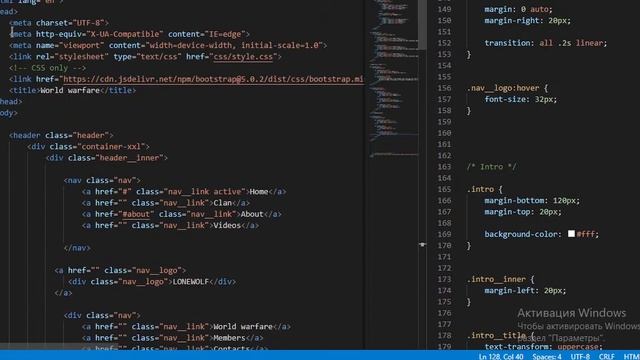Click line number 149 in CSS editor
The width and height of the screenshot is (640, 360).
coord(444,9)
